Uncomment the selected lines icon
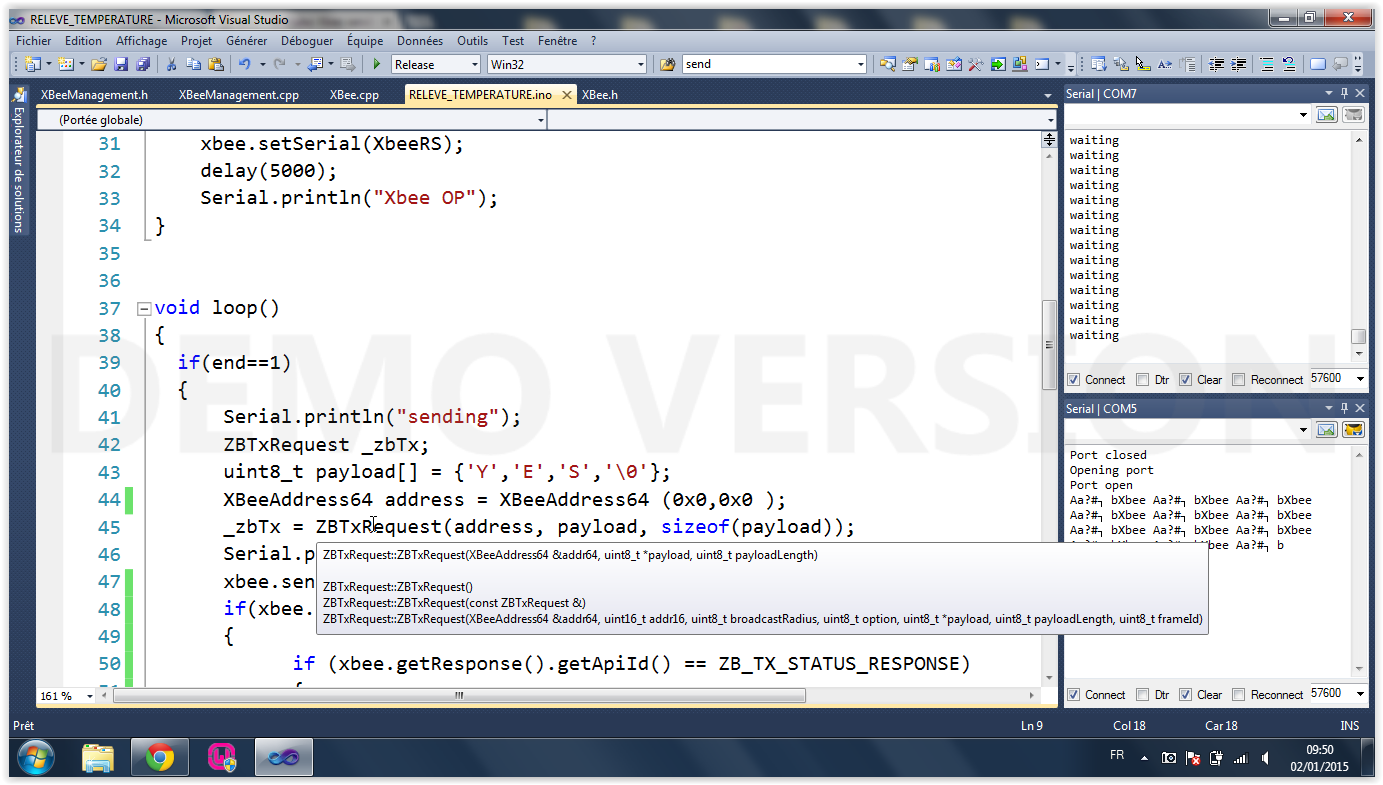 click(1289, 64)
